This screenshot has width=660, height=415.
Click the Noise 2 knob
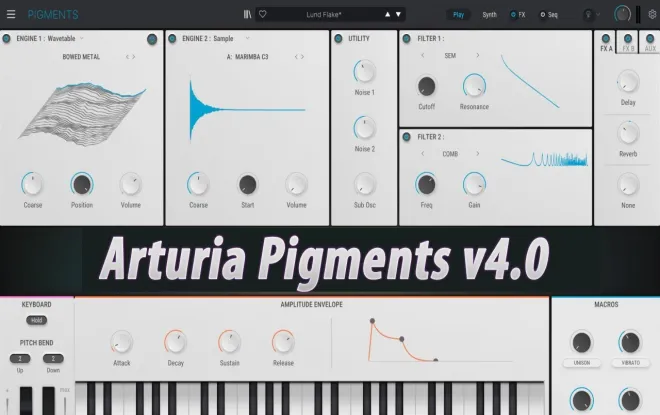click(x=365, y=128)
